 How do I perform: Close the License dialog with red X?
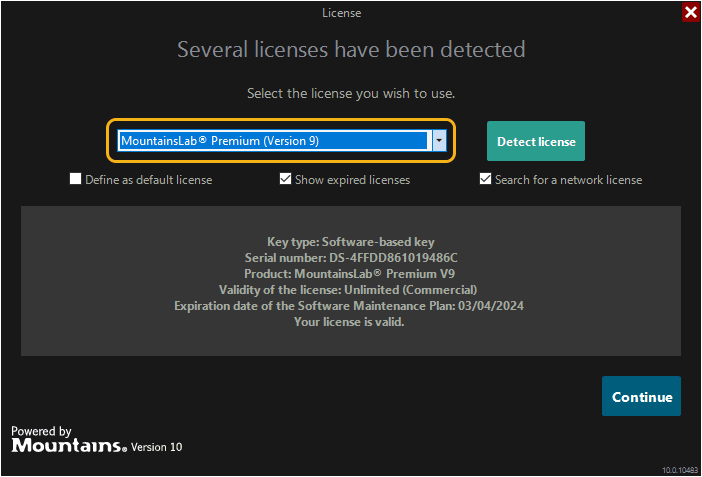(x=691, y=12)
